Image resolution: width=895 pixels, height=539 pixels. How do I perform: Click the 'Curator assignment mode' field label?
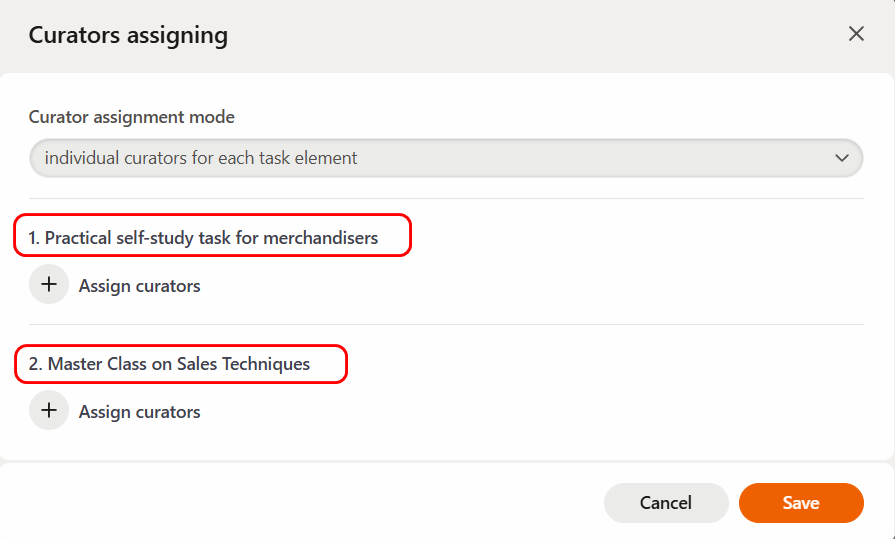point(132,117)
